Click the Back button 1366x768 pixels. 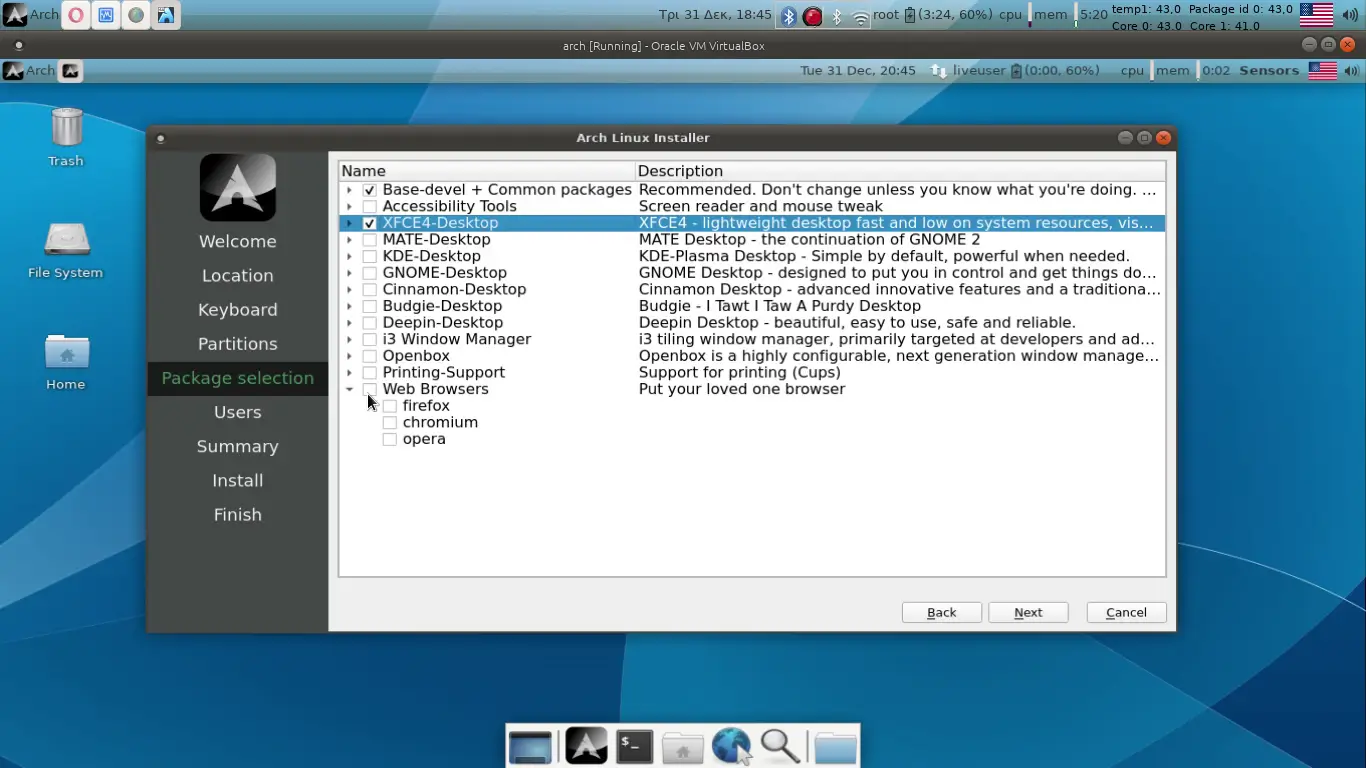pyautogui.click(x=941, y=612)
